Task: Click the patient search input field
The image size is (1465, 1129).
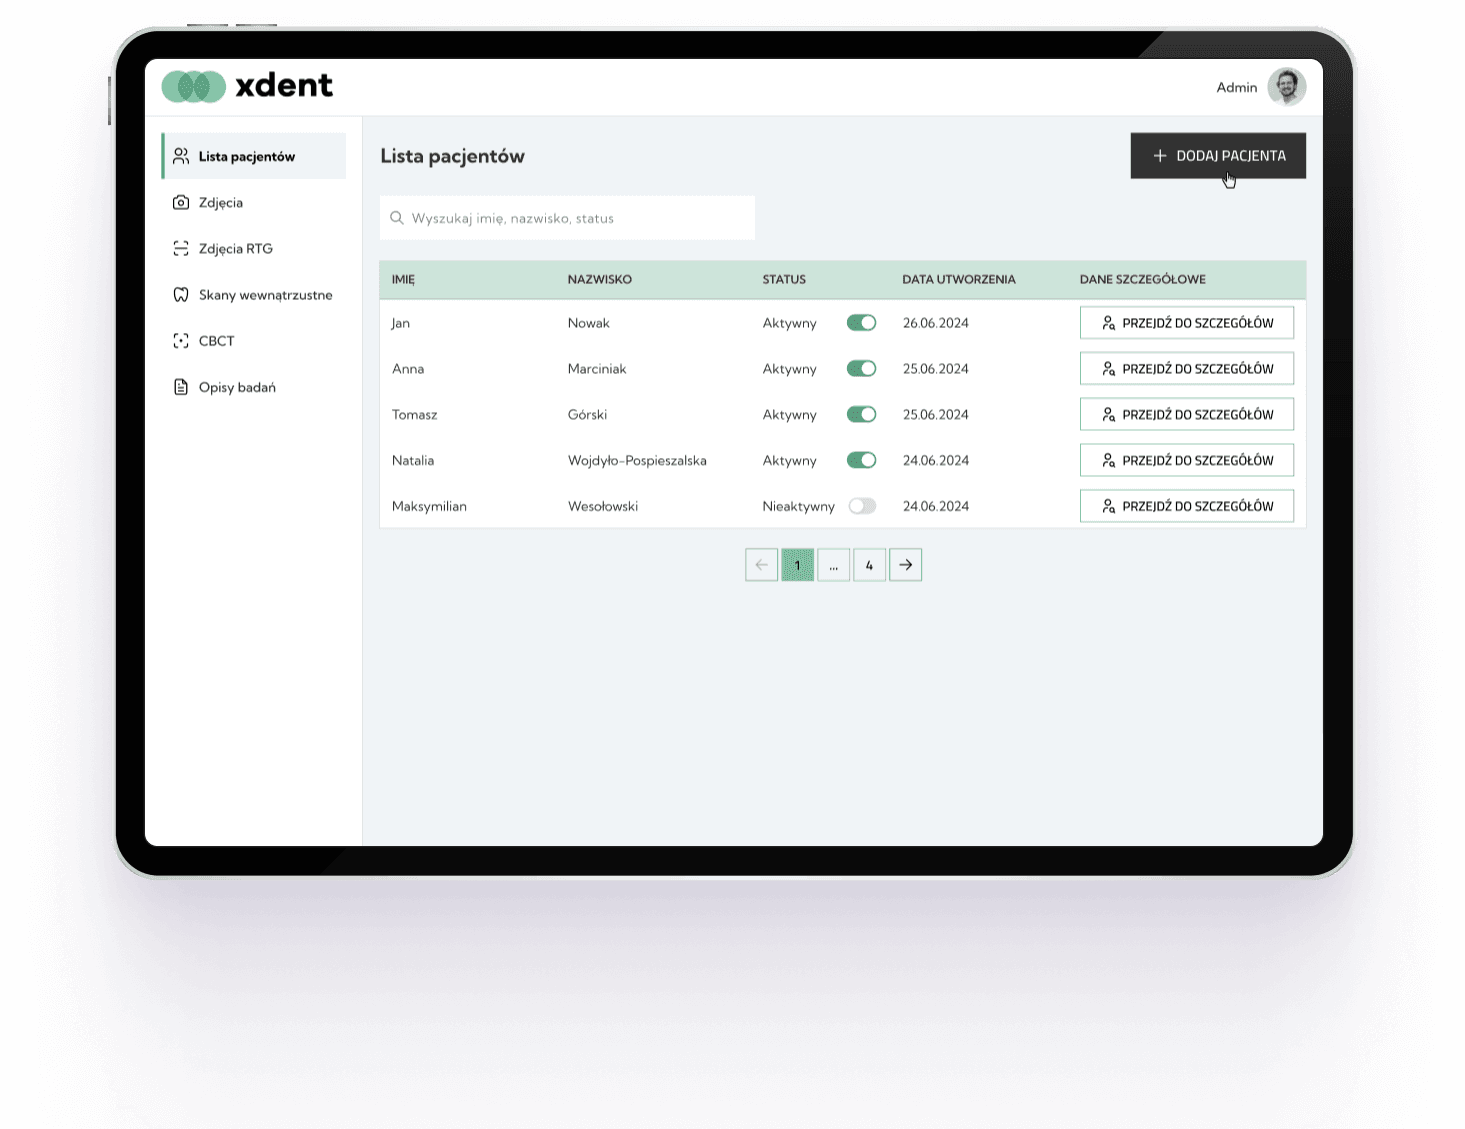Action: pyautogui.click(x=567, y=218)
